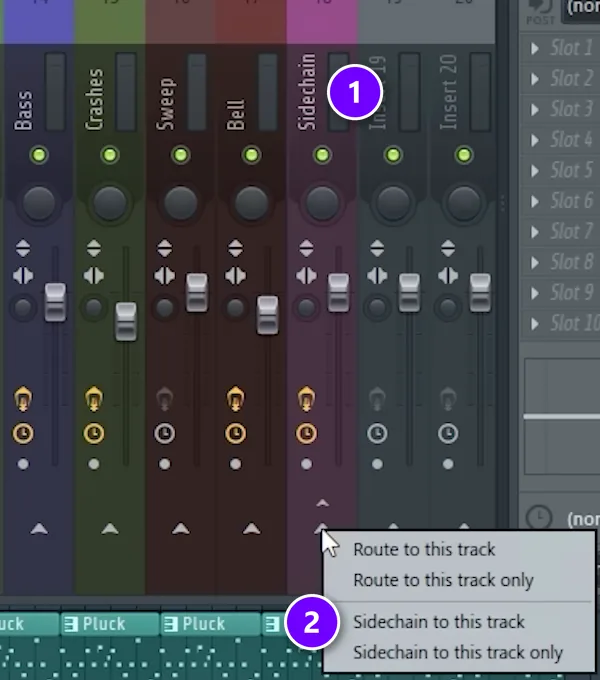The image size is (600, 680).
Task: Click the Sweep stereo separation knob
Action: tap(165, 308)
